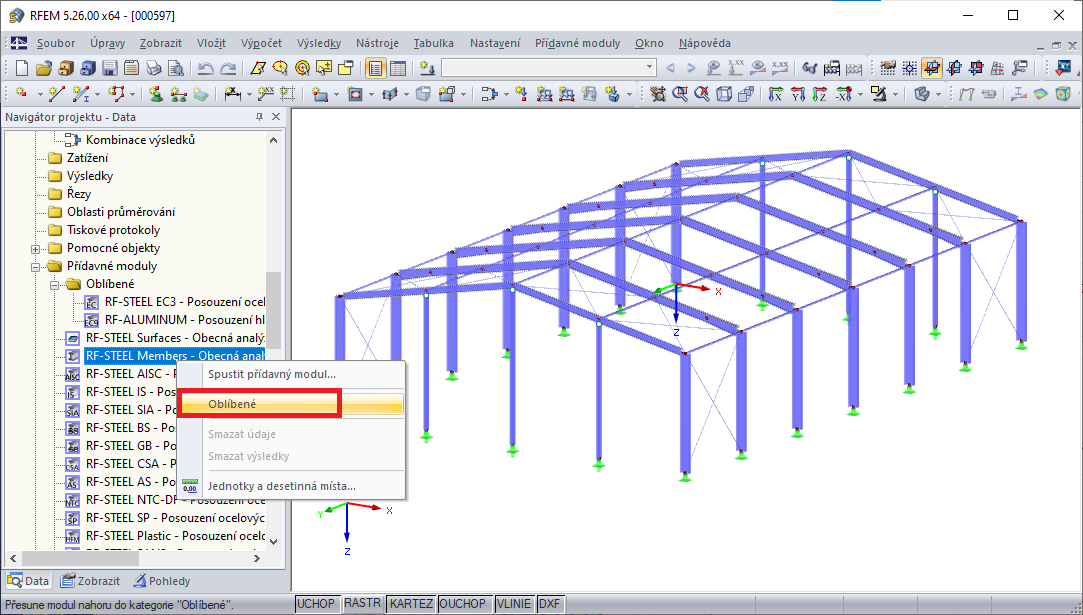Screen dimensions: 1083x615
Task: Undo the last action
Action: click(x=205, y=68)
